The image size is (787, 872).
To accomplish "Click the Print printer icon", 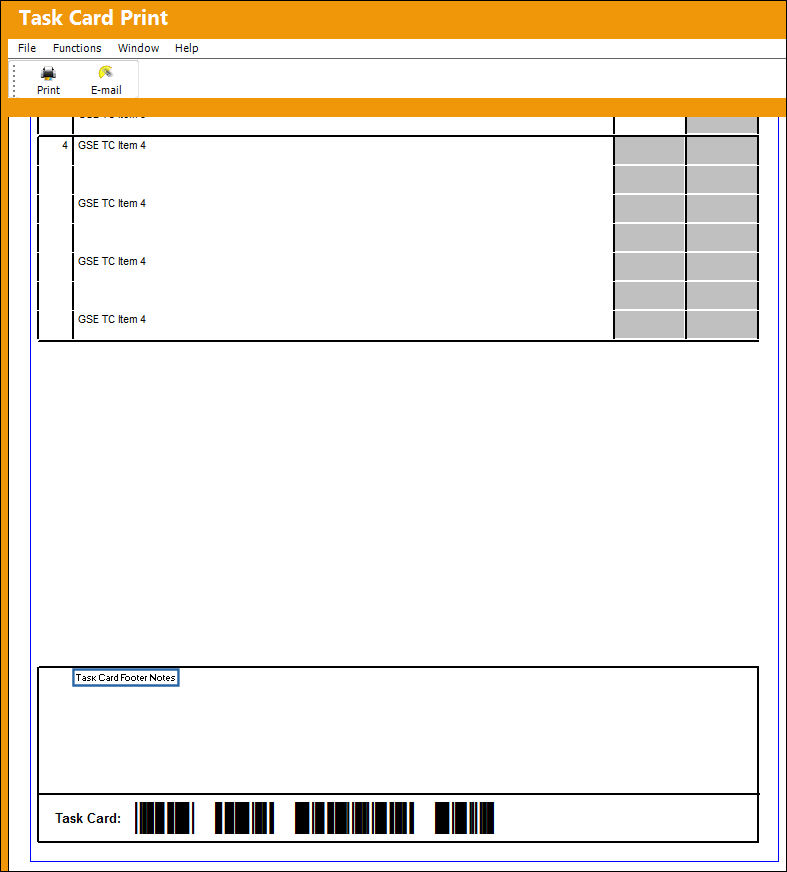I will tap(48, 73).
